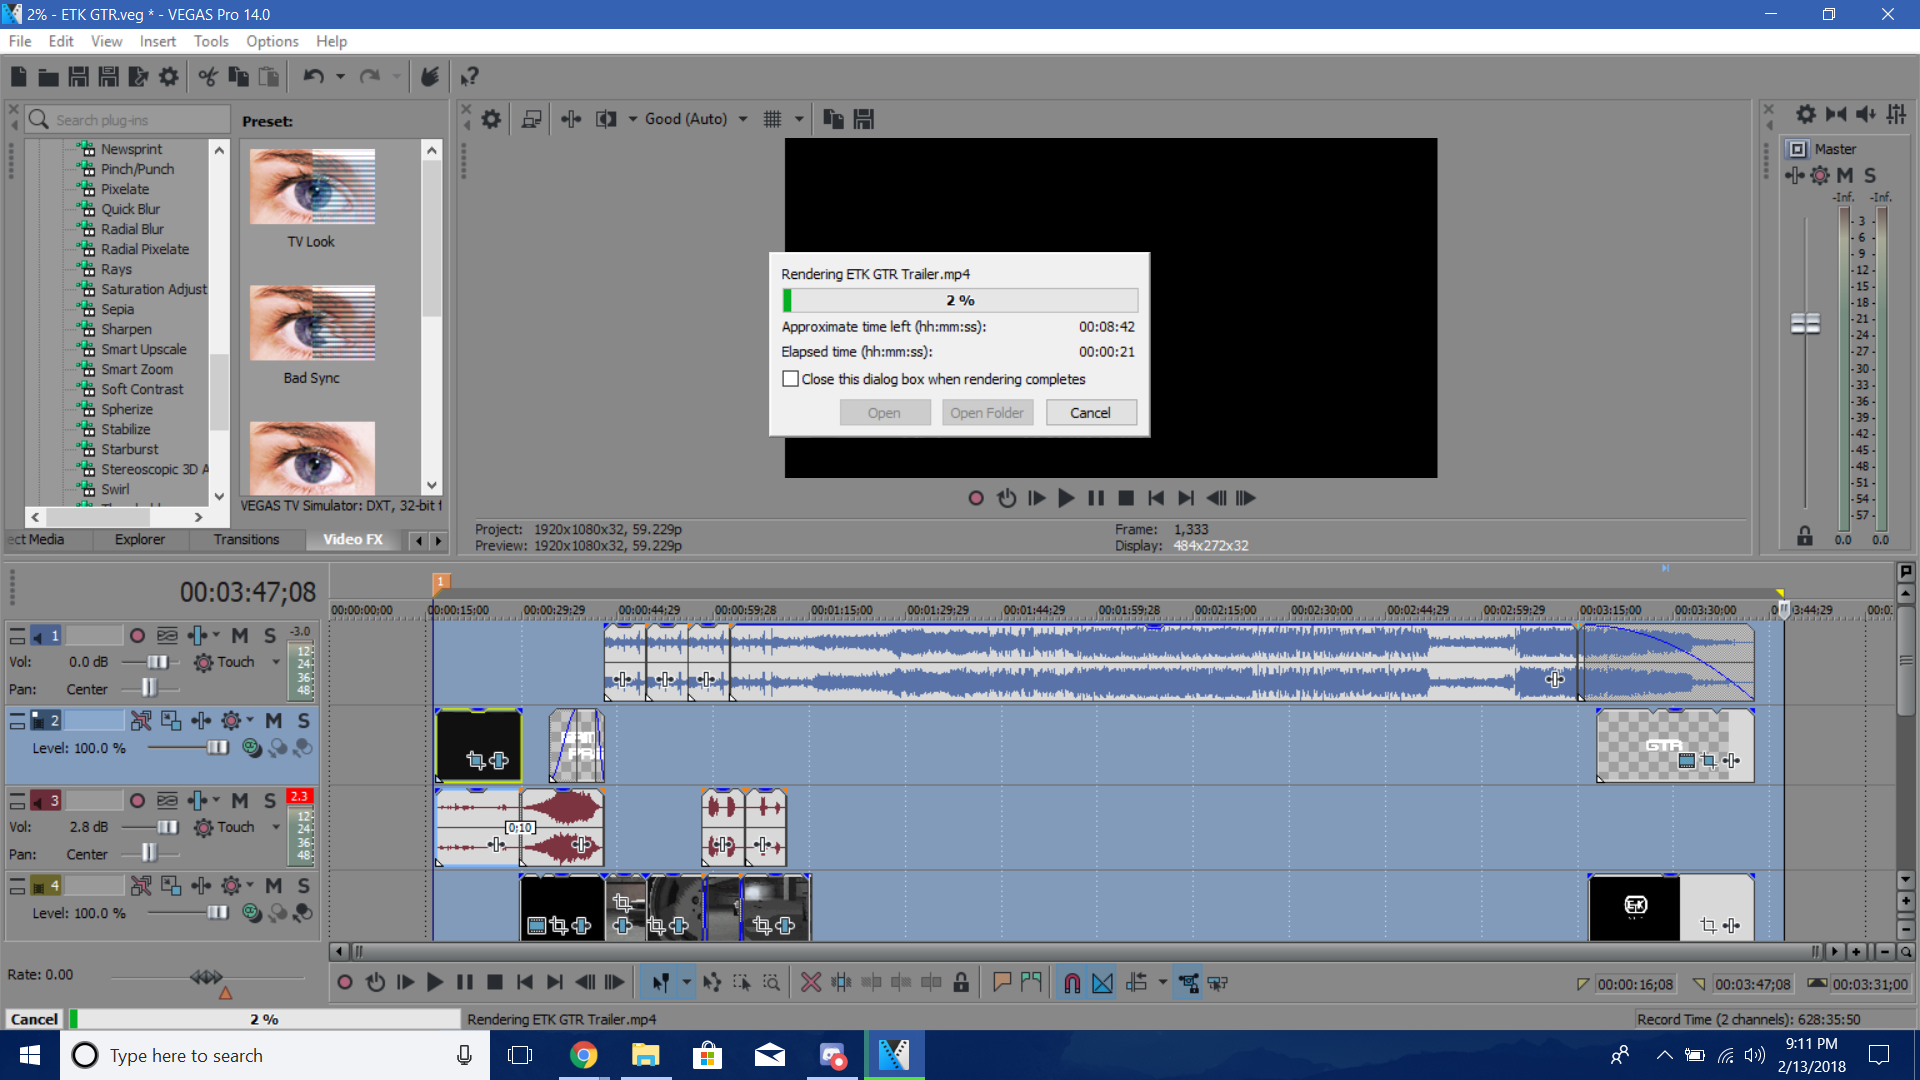Open Options menu
Image resolution: width=1920 pixels, height=1080 pixels.
[x=272, y=41]
